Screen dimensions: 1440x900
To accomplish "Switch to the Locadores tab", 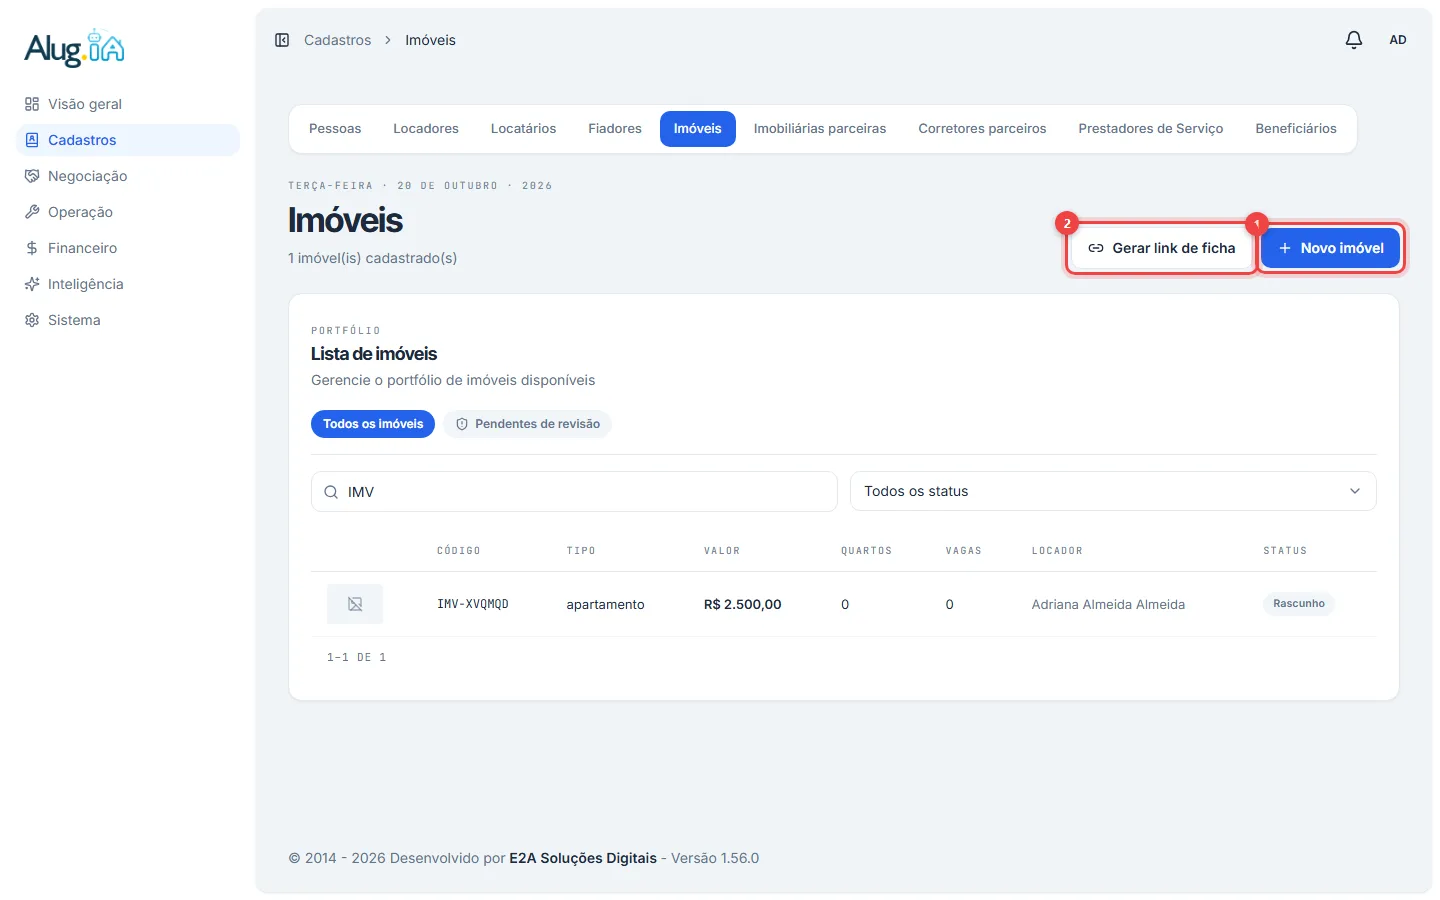I will tap(426, 129).
